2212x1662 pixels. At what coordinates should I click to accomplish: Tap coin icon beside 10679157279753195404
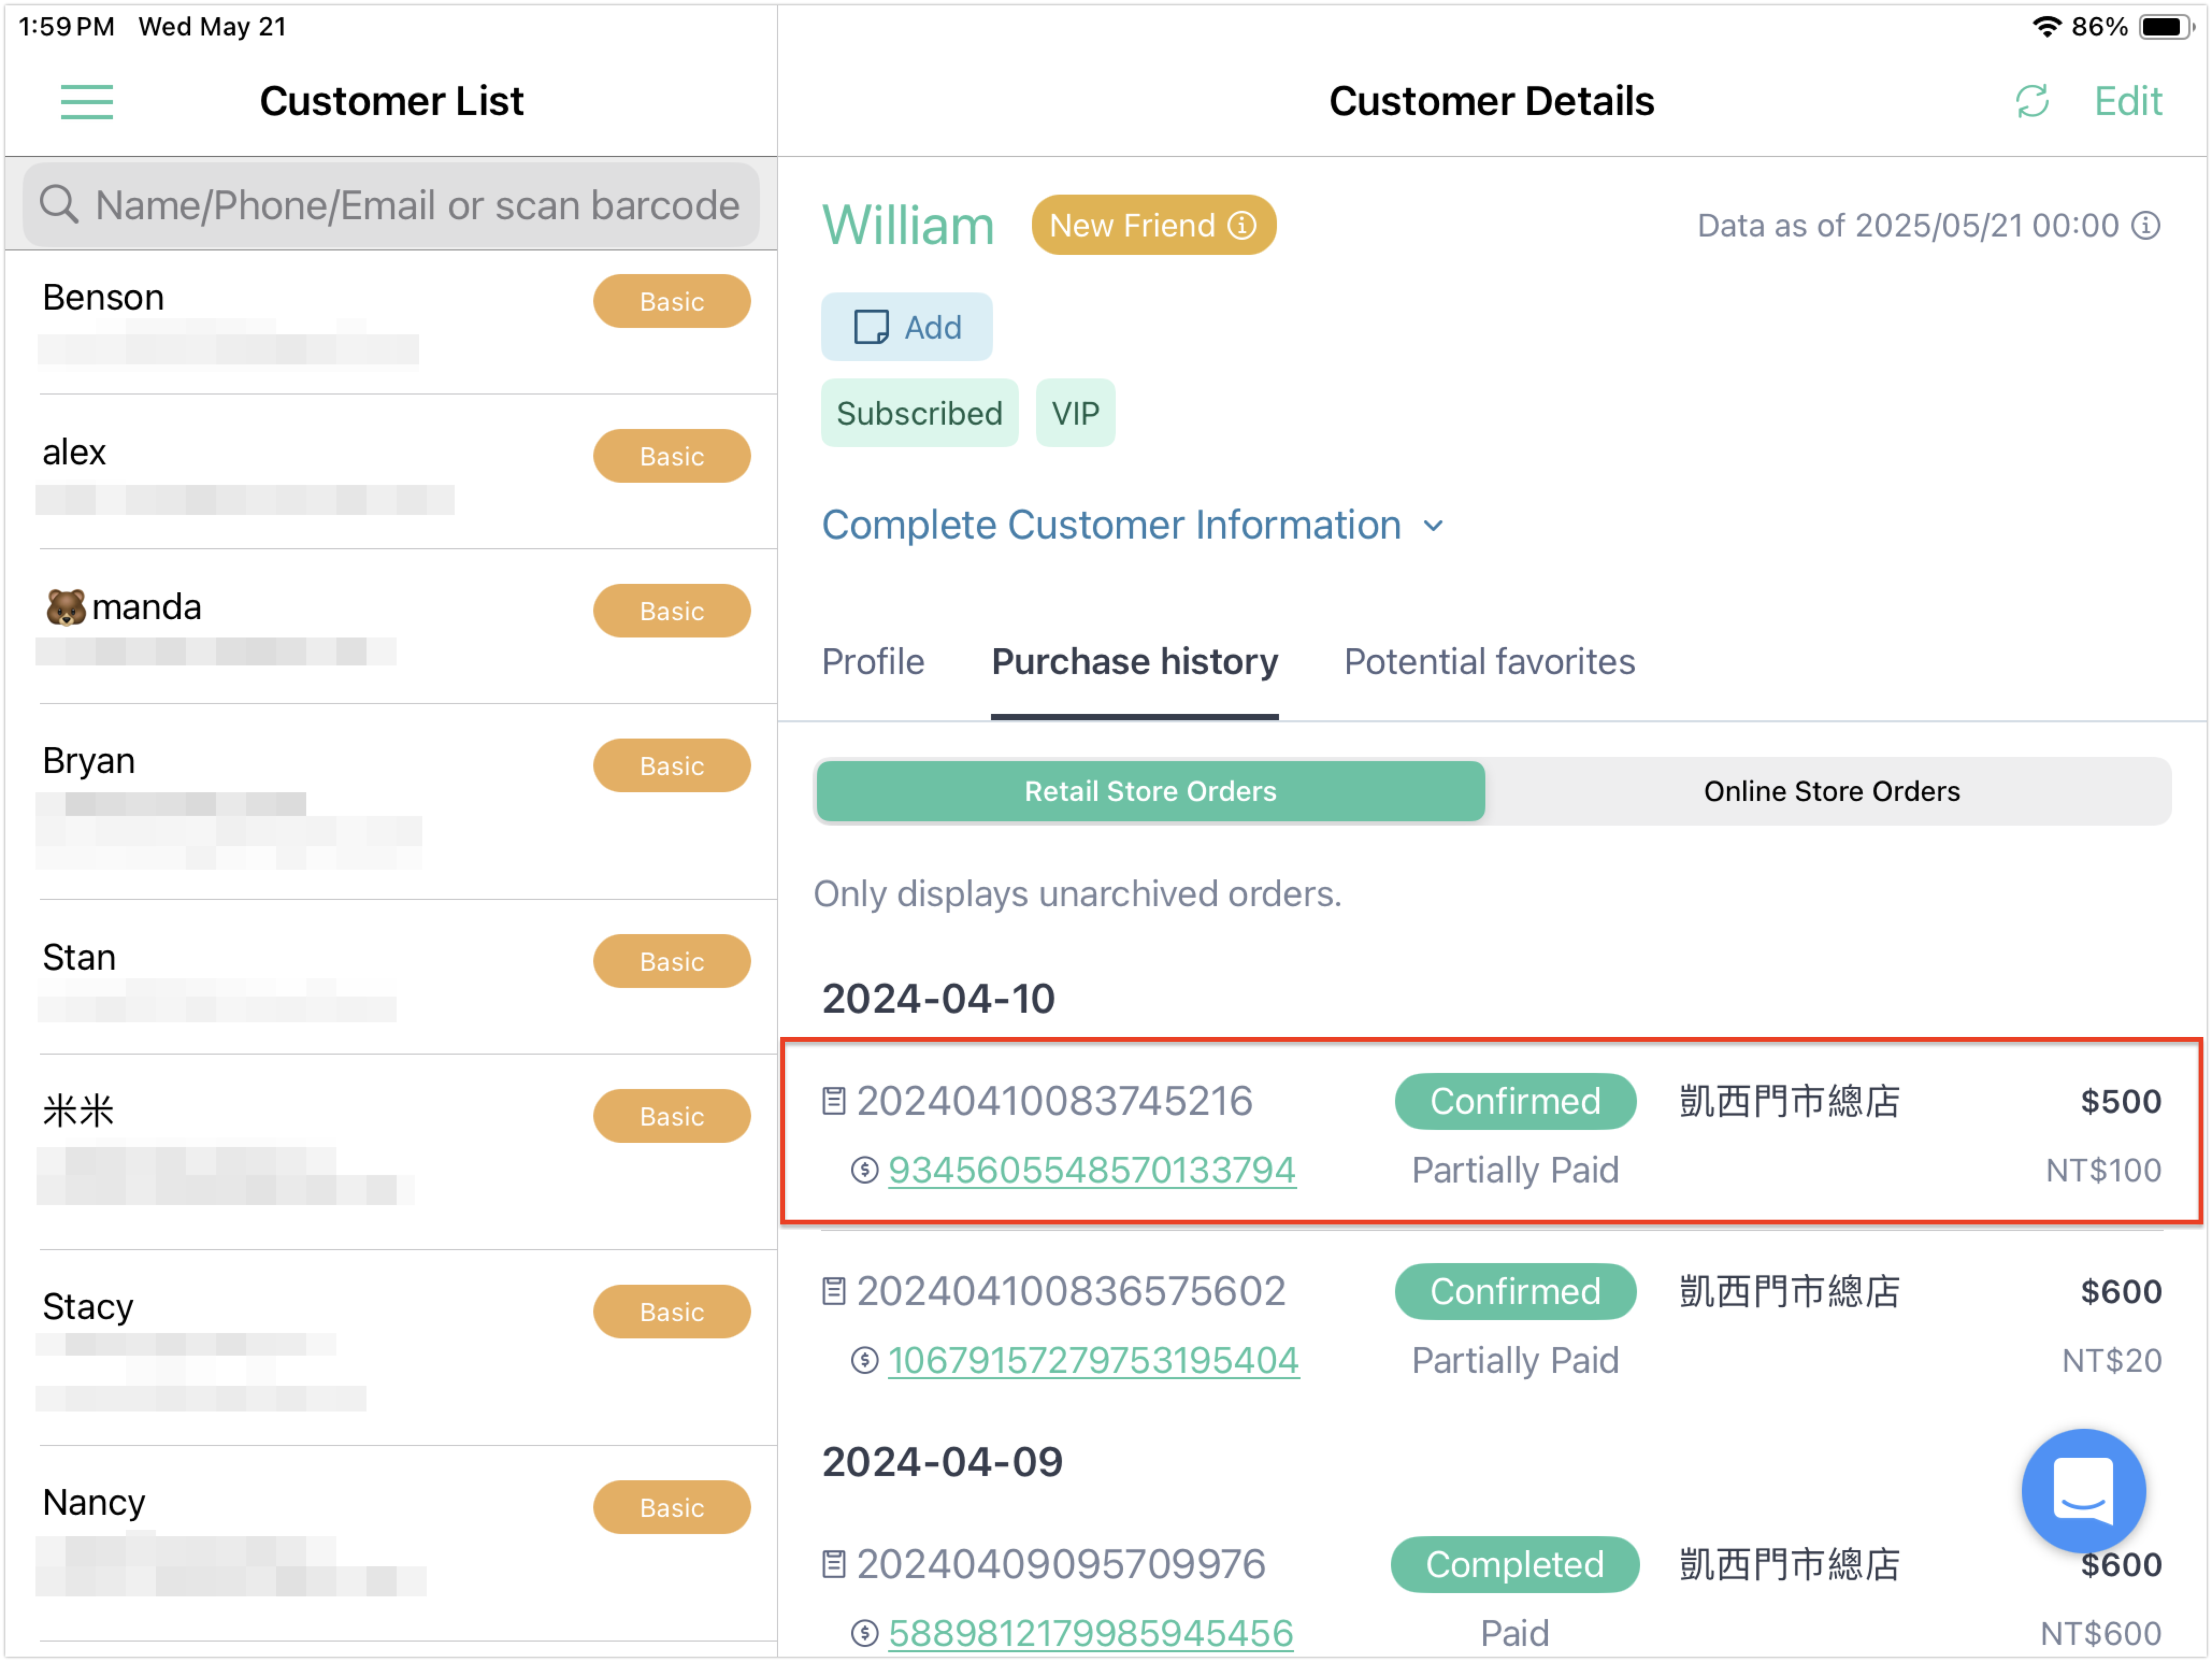point(864,1361)
